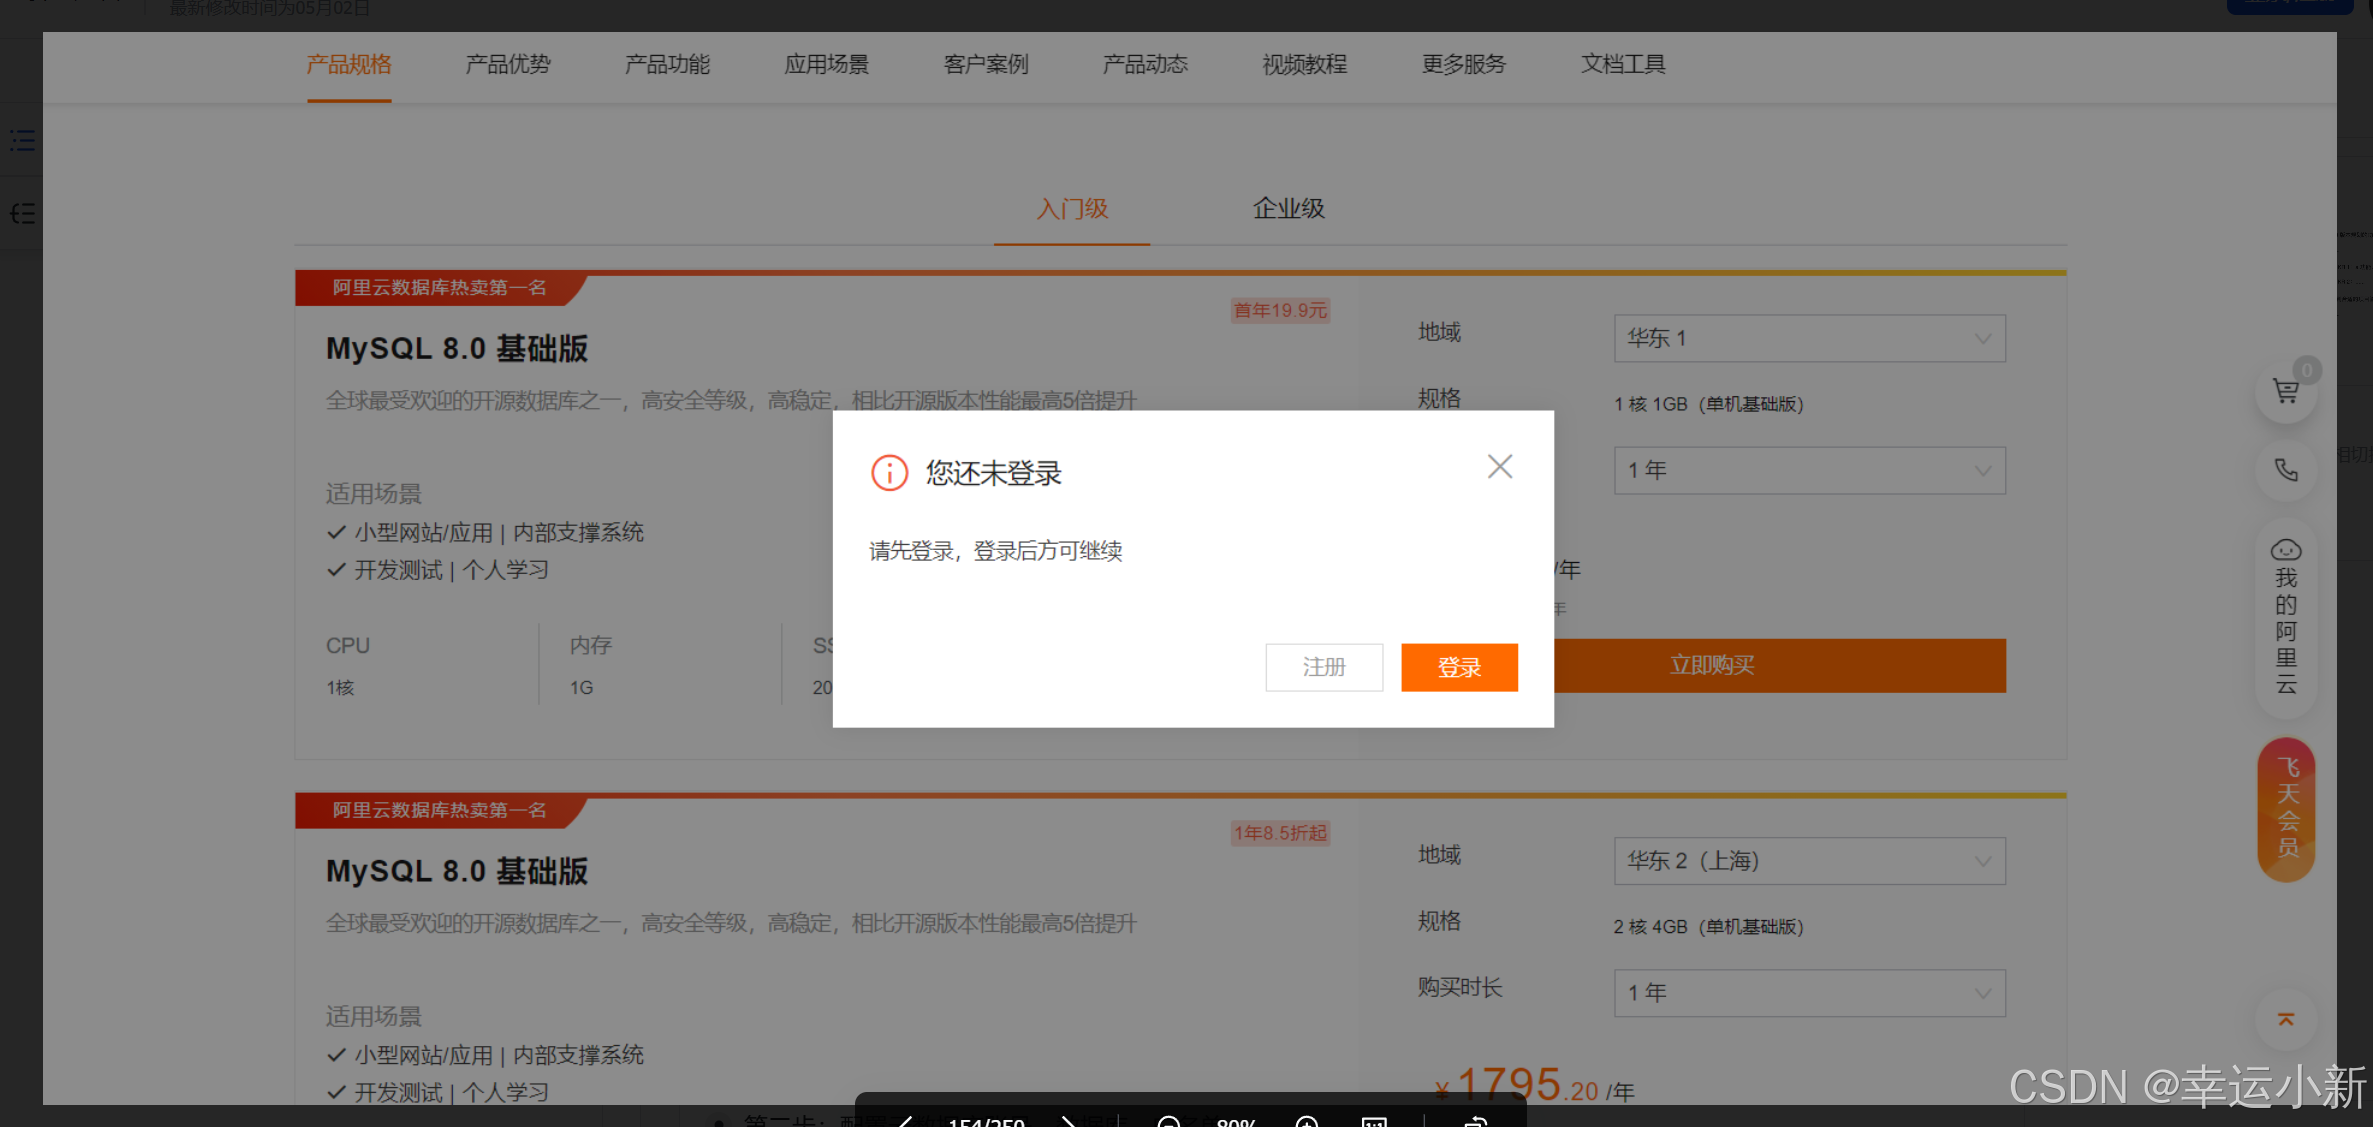Switch to the 企业级 tab
2373x1127 pixels.
pyautogui.click(x=1288, y=209)
